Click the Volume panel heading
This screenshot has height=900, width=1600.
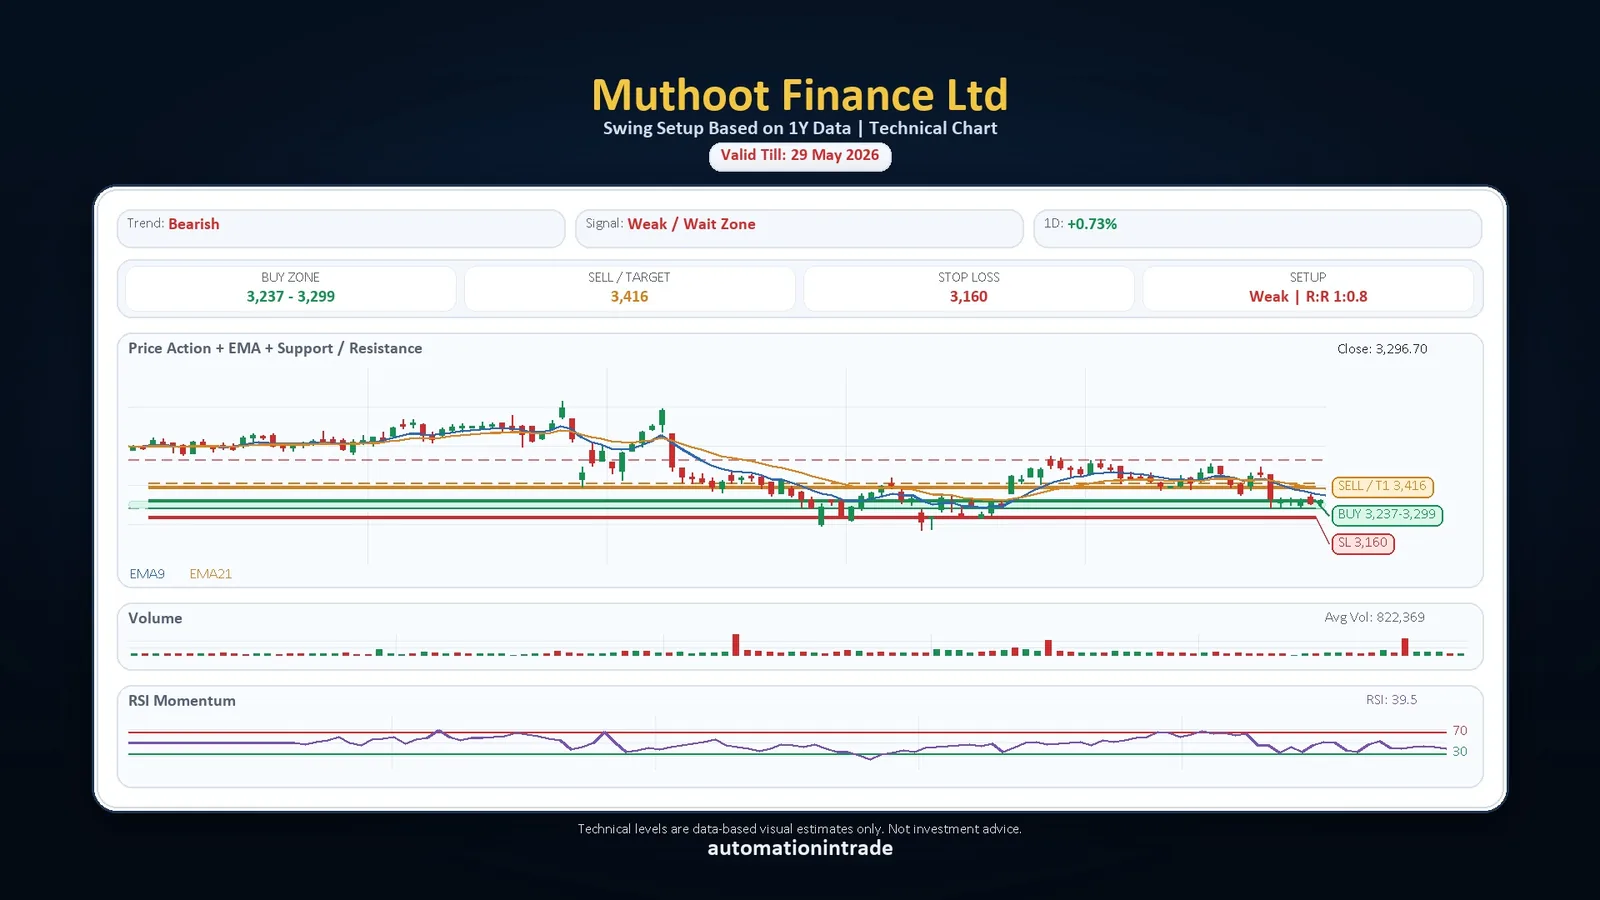click(155, 618)
